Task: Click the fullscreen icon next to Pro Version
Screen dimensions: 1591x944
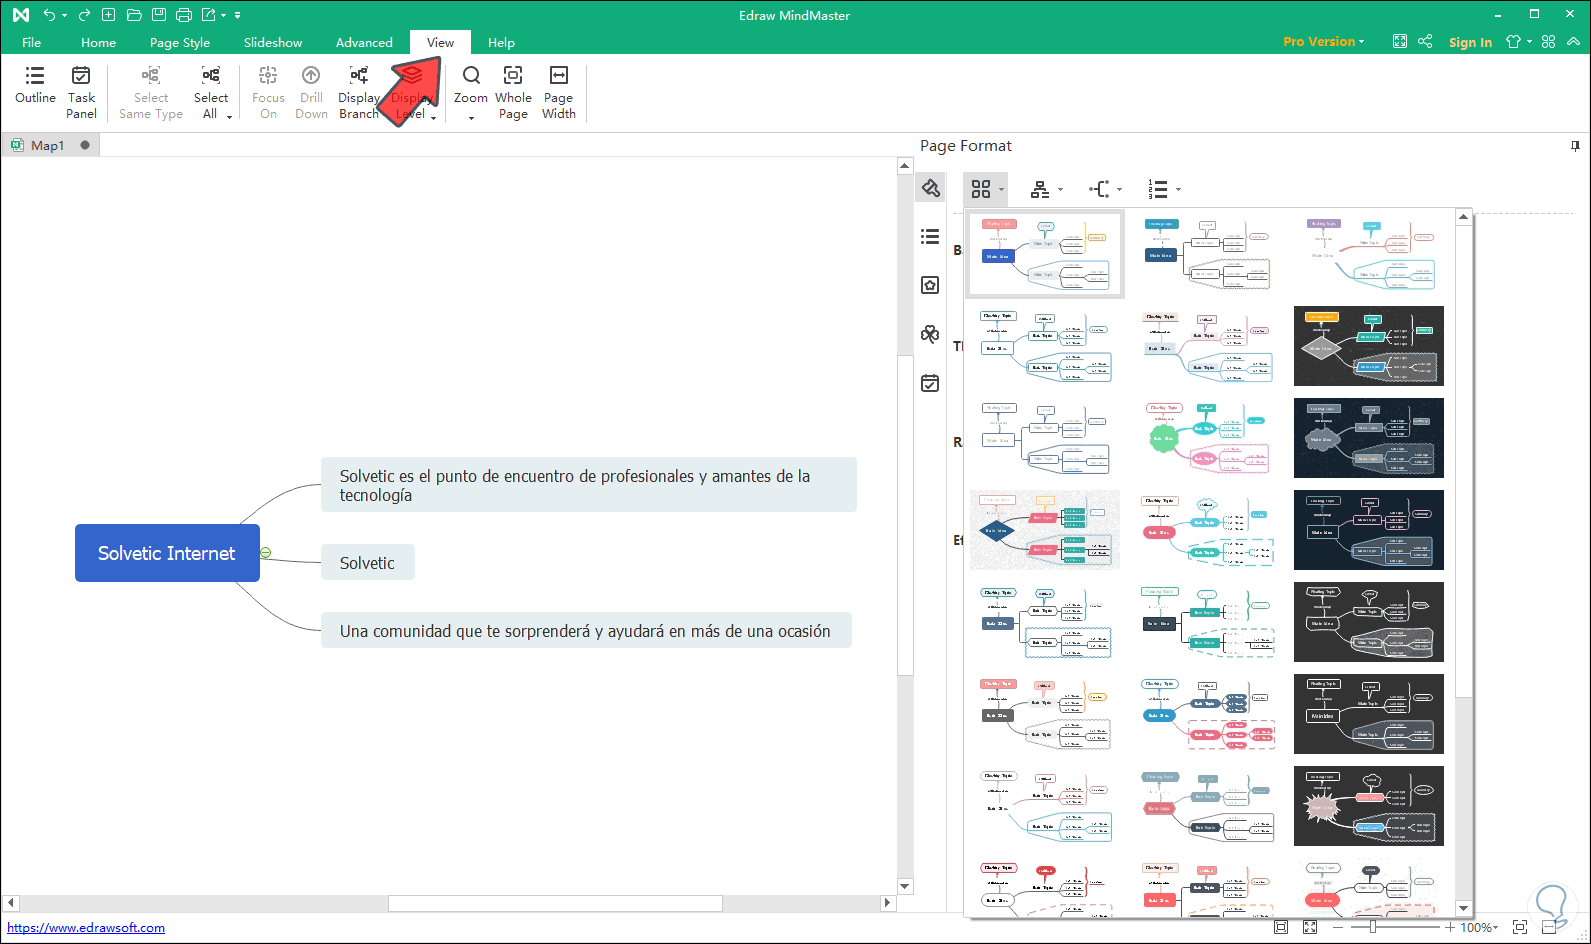Action: pyautogui.click(x=1400, y=41)
